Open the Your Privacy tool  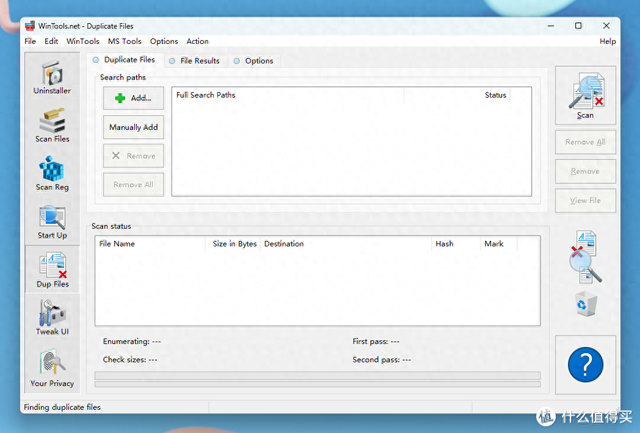(52, 368)
